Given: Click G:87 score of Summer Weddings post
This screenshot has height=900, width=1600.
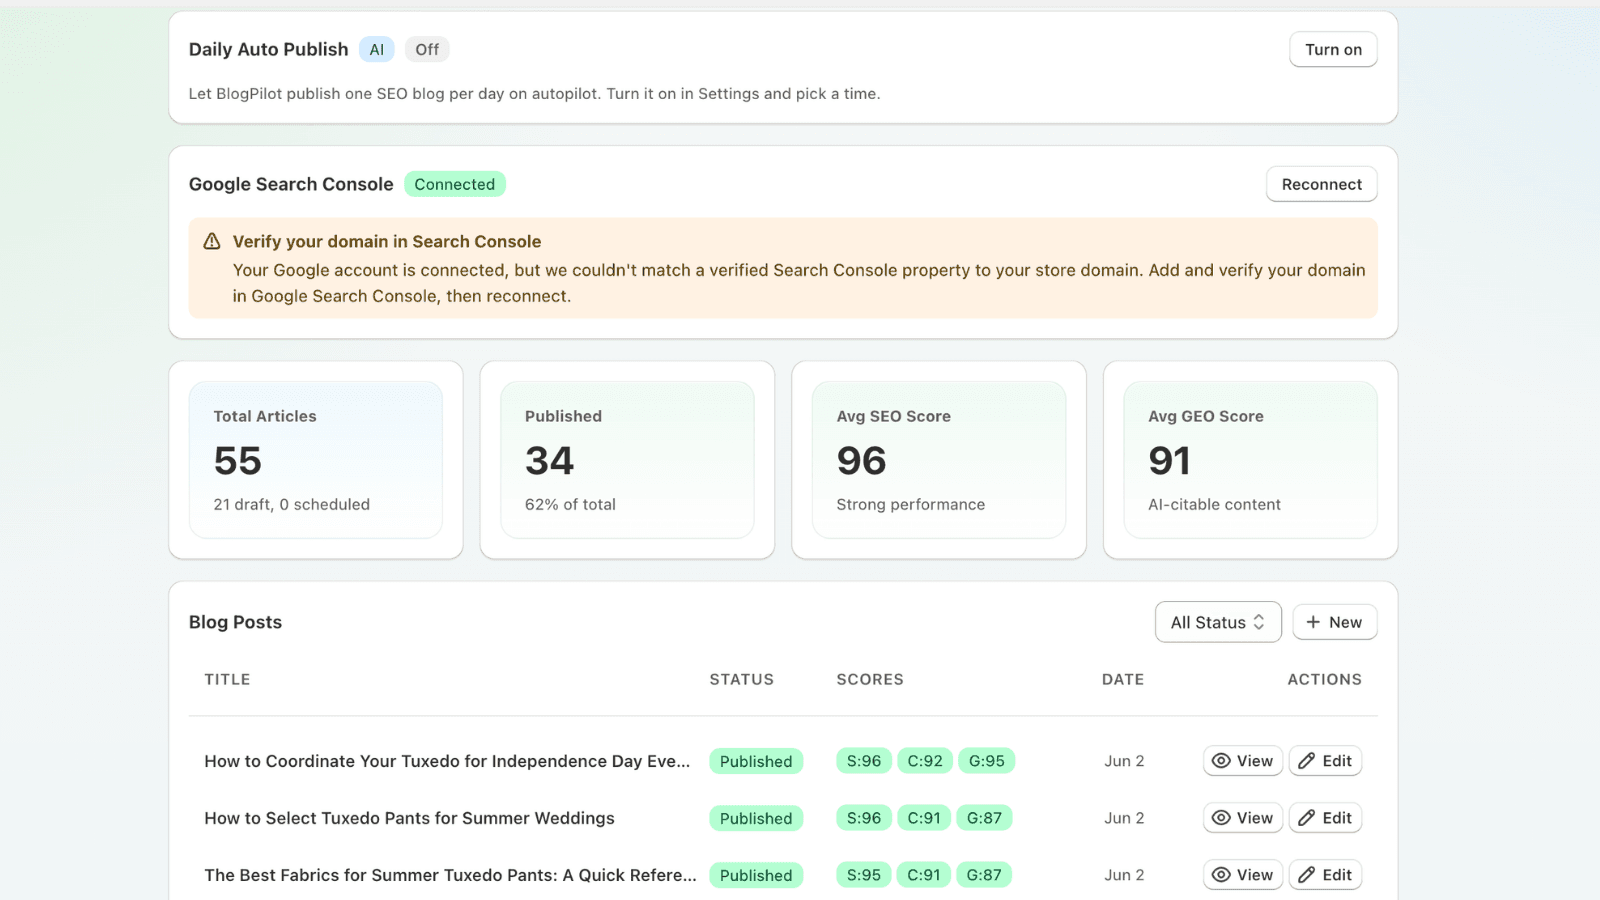Looking at the screenshot, I should coord(984,818).
